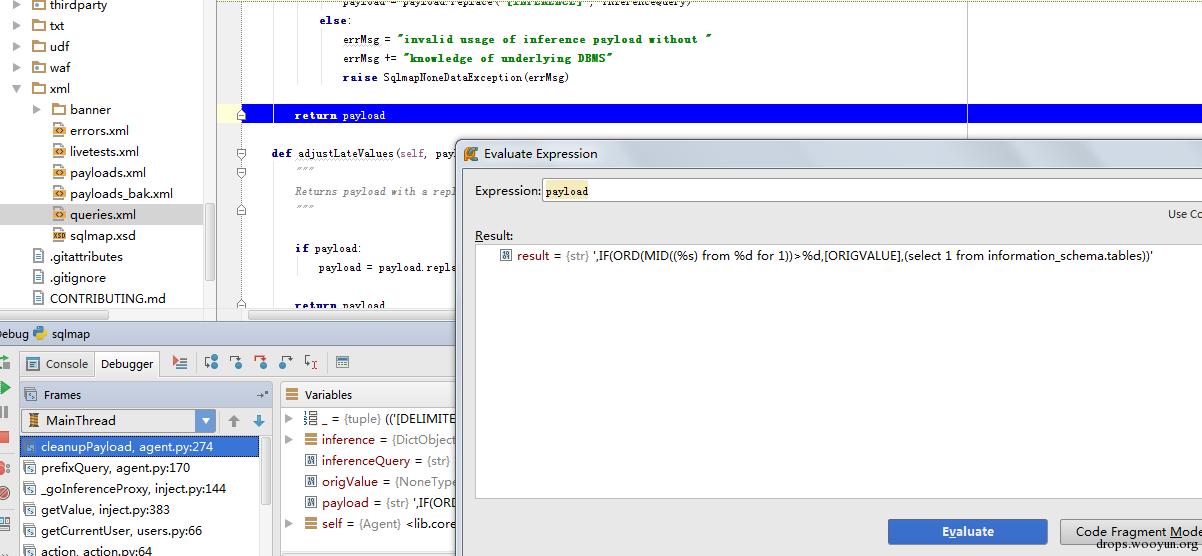Click the Step Into debugger icon
Screen dimensions: 1202x556
(236, 363)
